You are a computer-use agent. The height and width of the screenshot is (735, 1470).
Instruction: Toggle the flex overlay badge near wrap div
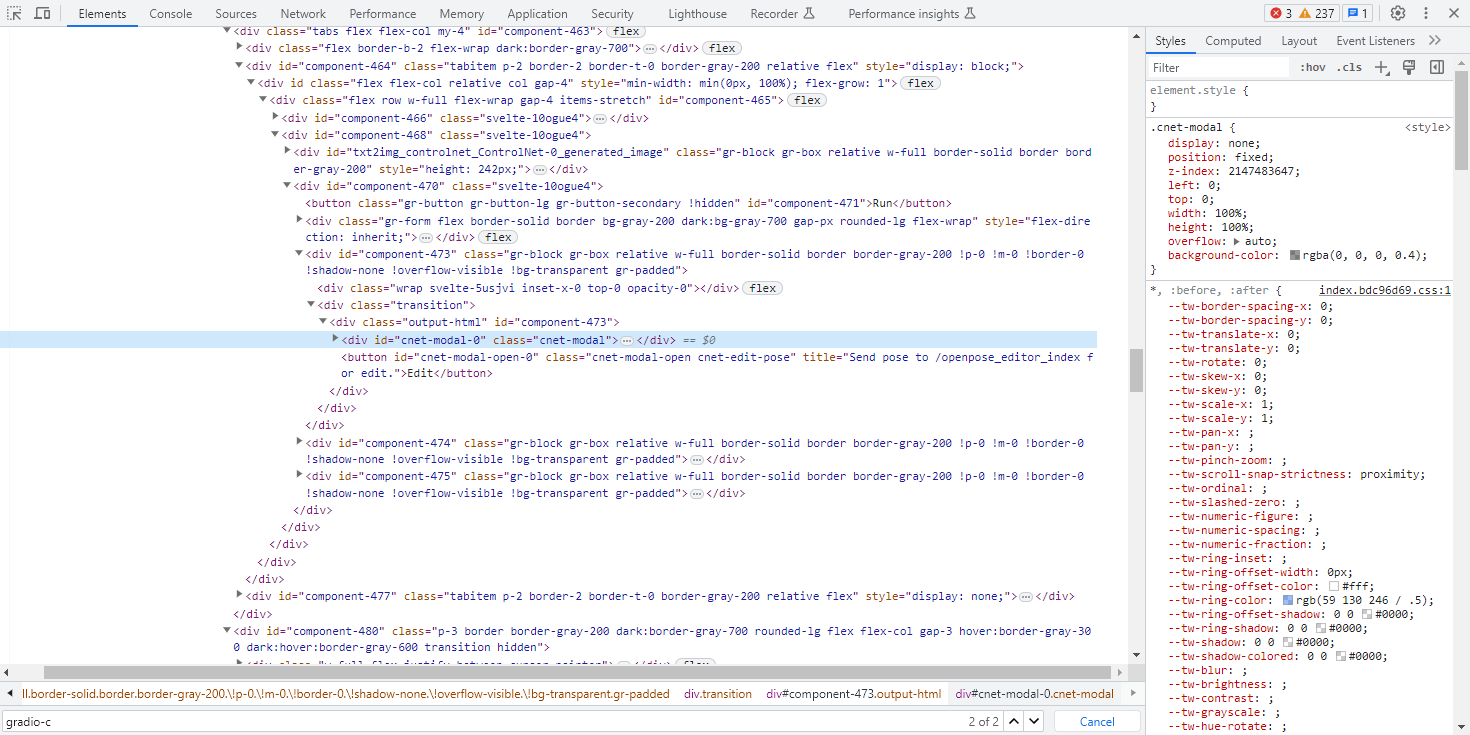click(x=762, y=287)
